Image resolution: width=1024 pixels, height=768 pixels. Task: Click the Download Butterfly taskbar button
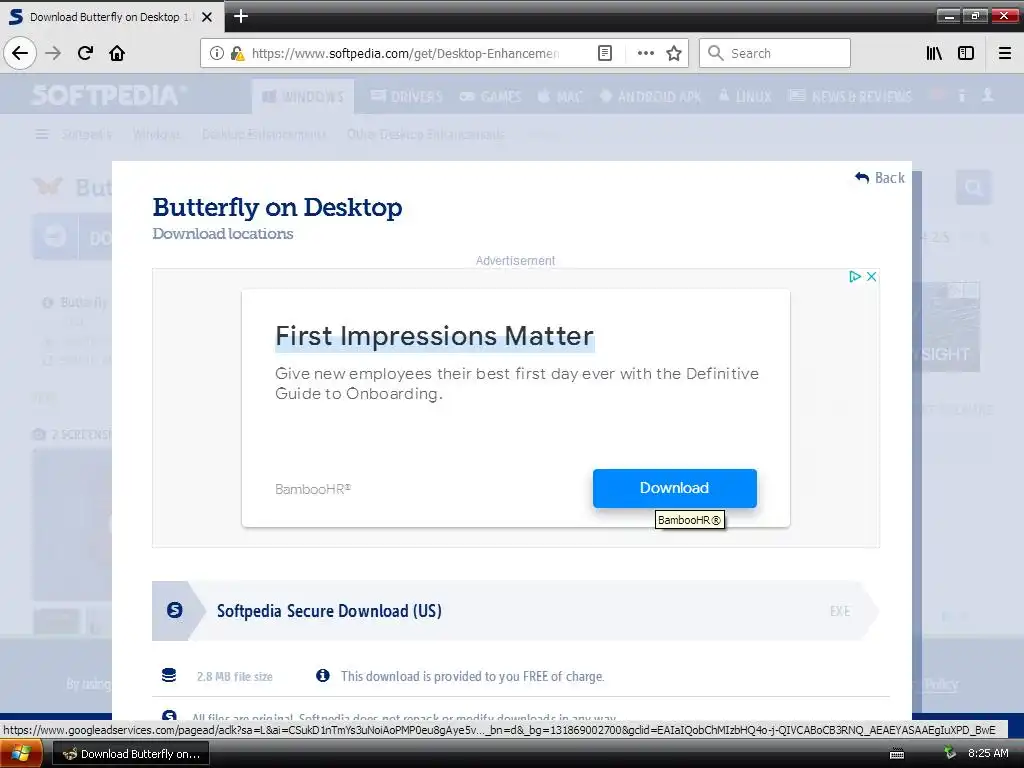tap(131, 754)
